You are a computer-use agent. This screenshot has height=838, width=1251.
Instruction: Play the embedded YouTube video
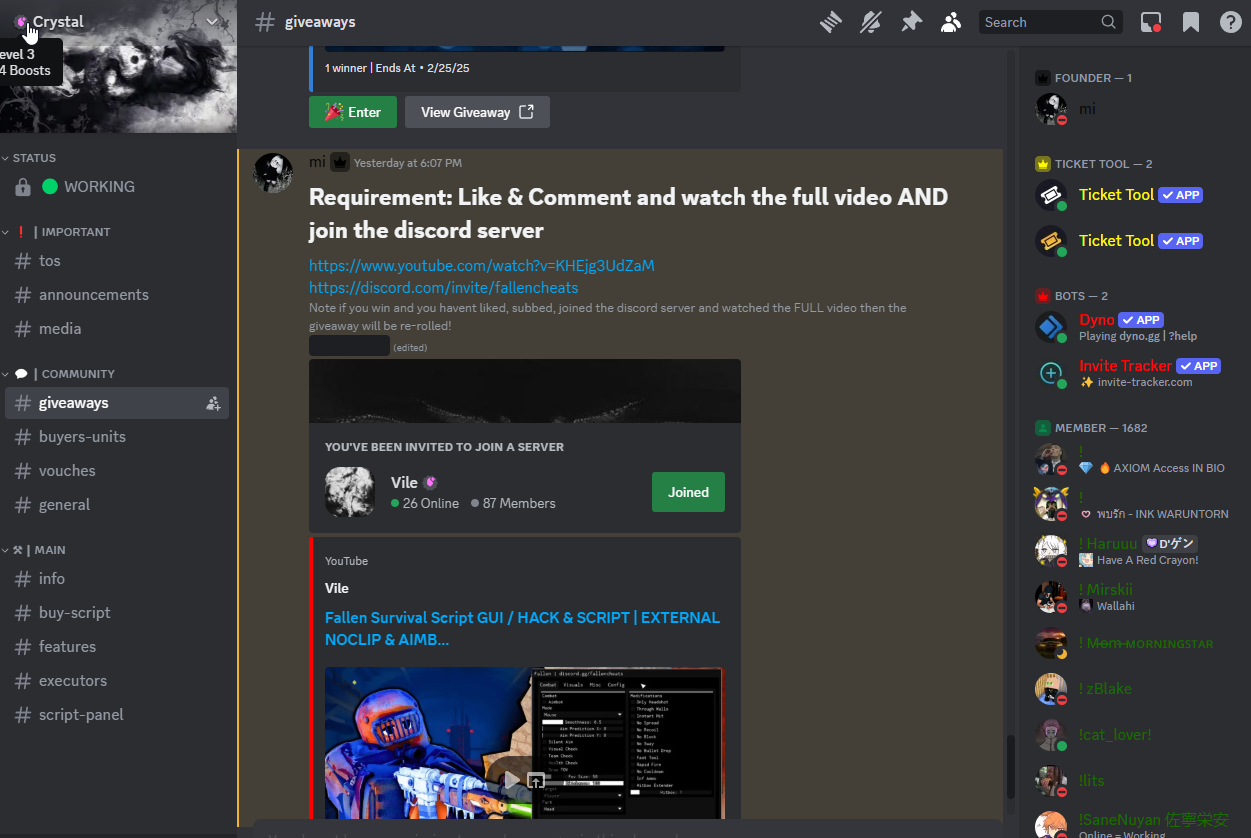pos(511,780)
